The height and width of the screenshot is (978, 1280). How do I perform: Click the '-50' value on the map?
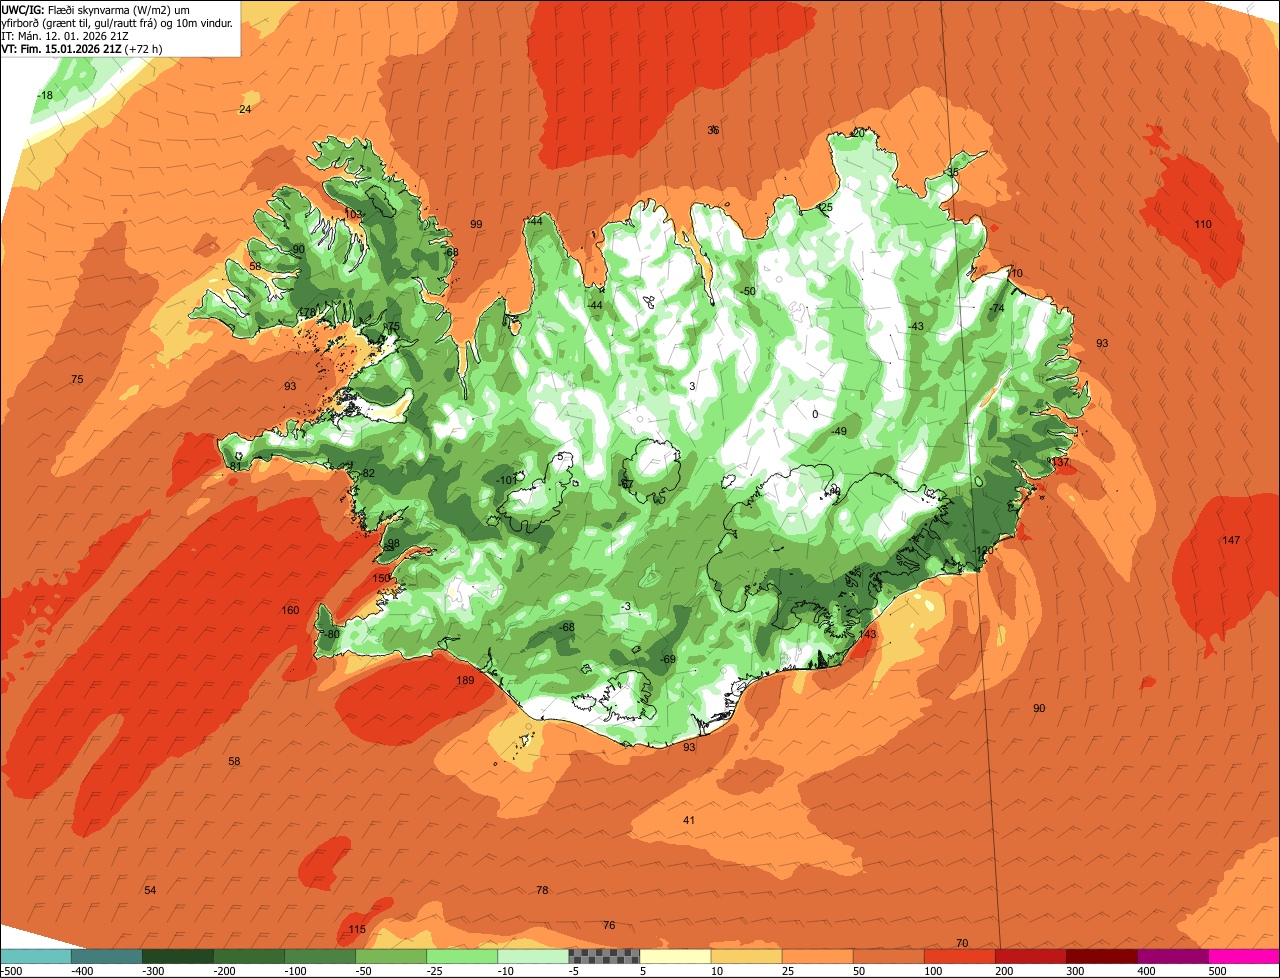click(x=748, y=291)
